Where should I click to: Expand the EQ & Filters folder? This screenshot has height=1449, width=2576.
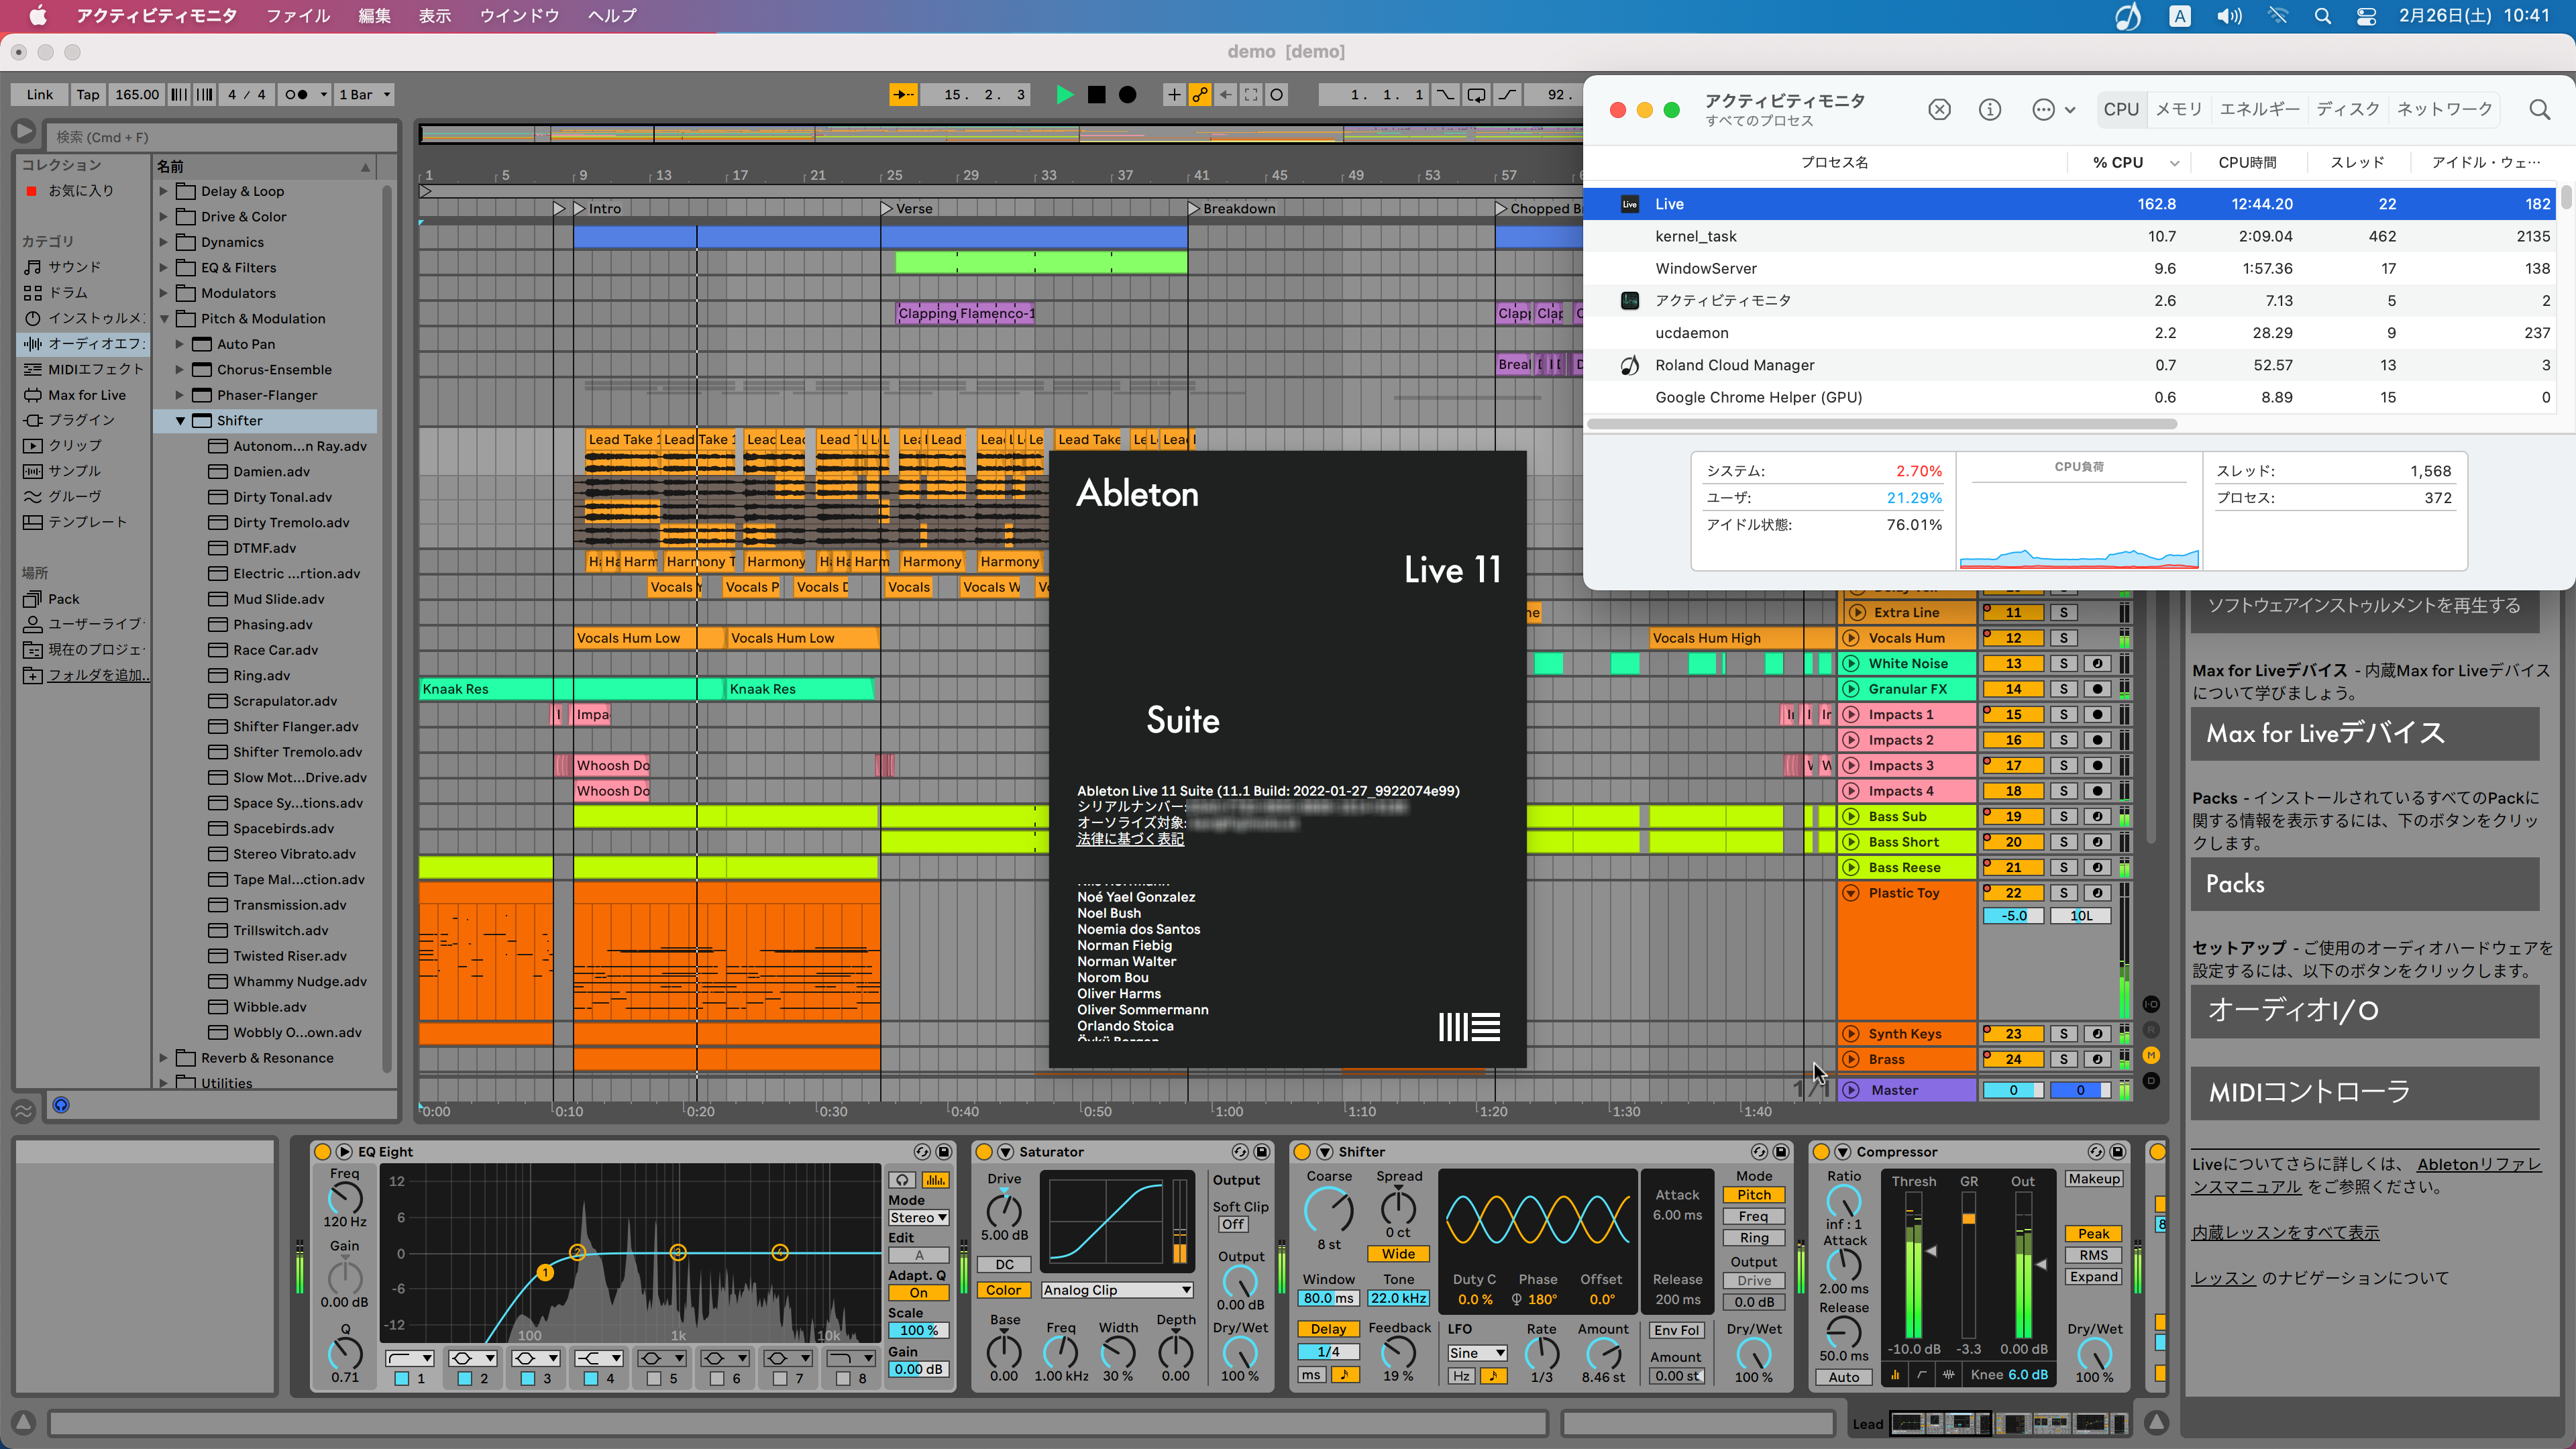tap(164, 267)
